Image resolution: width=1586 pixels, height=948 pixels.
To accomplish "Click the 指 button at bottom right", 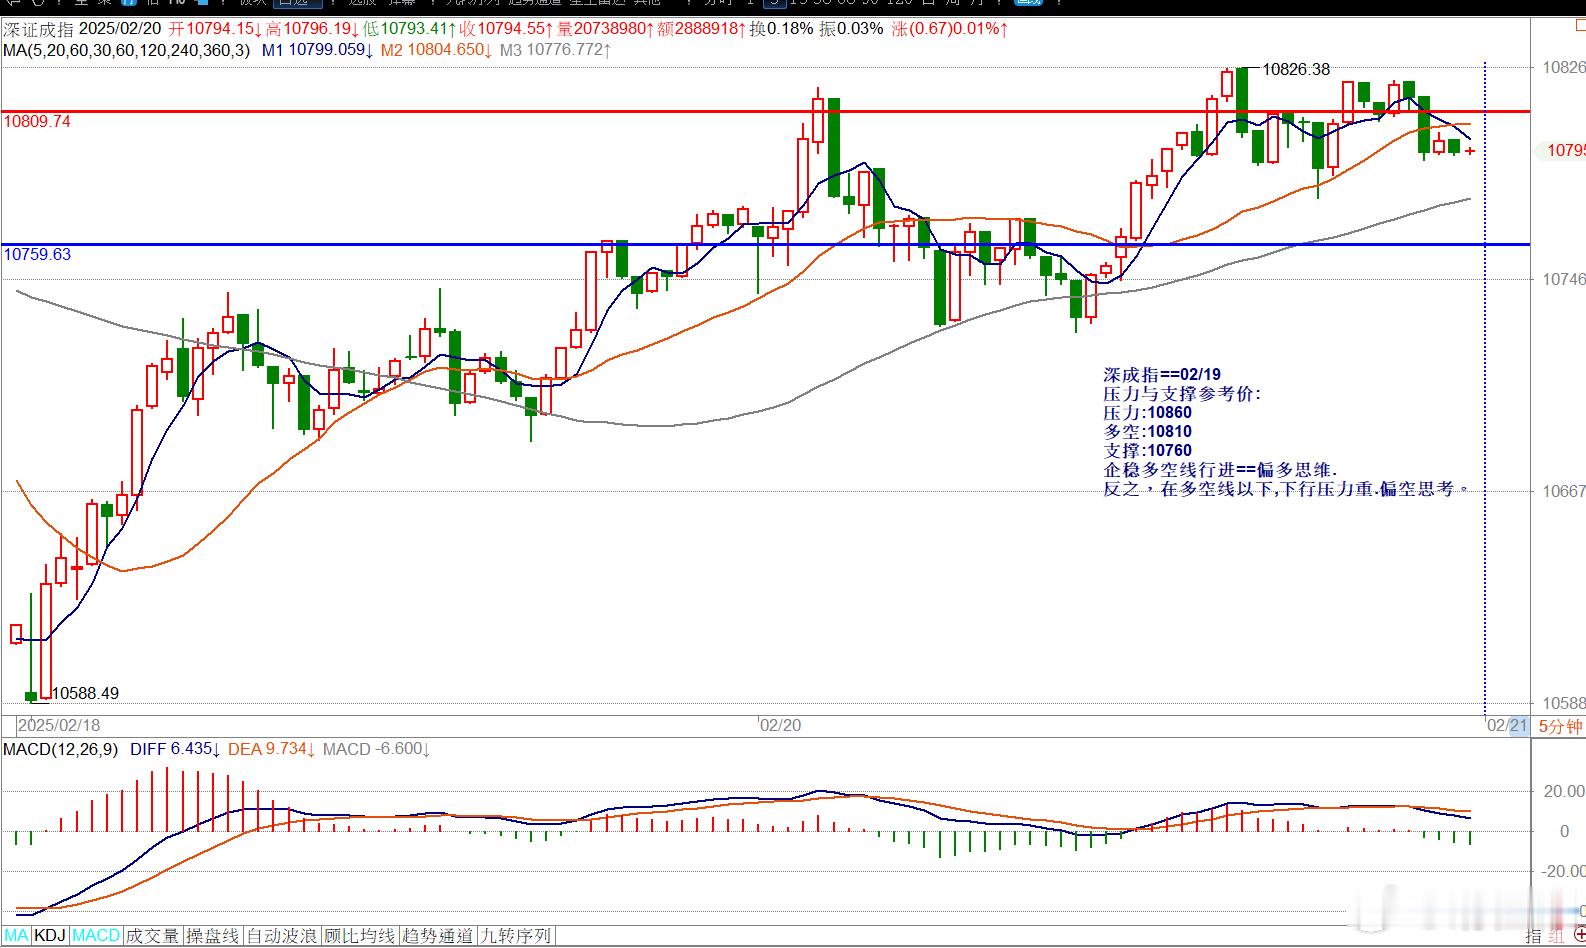I will pyautogui.click(x=1533, y=936).
